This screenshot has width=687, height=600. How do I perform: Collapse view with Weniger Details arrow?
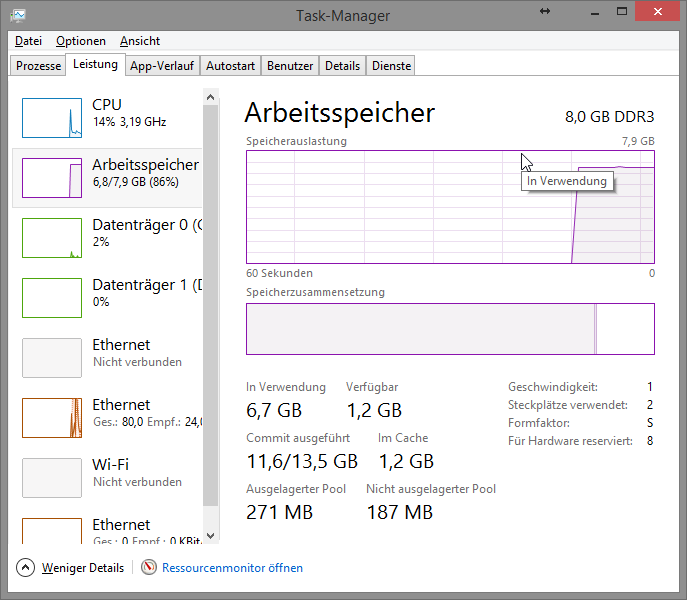25,568
